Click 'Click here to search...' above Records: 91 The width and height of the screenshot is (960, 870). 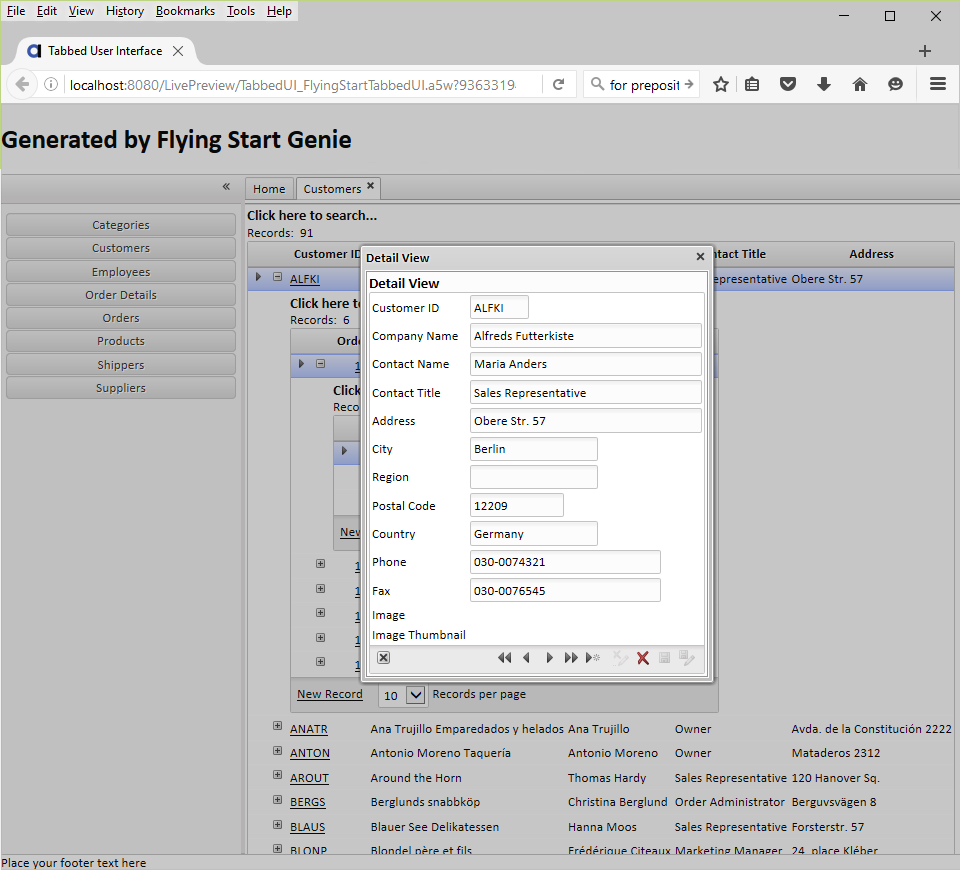[x=312, y=216]
